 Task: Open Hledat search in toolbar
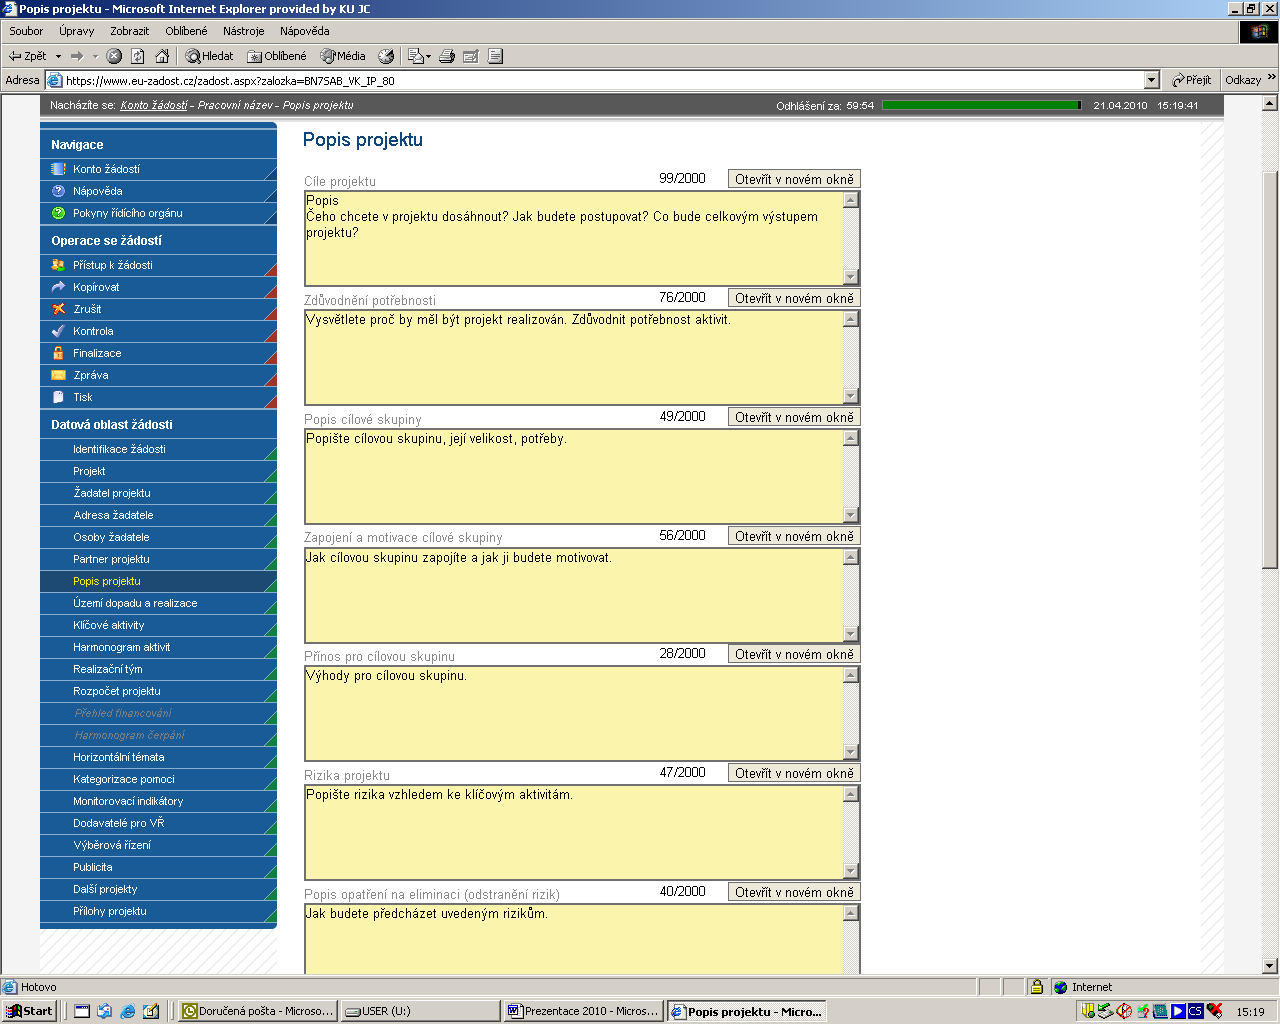[x=210, y=56]
